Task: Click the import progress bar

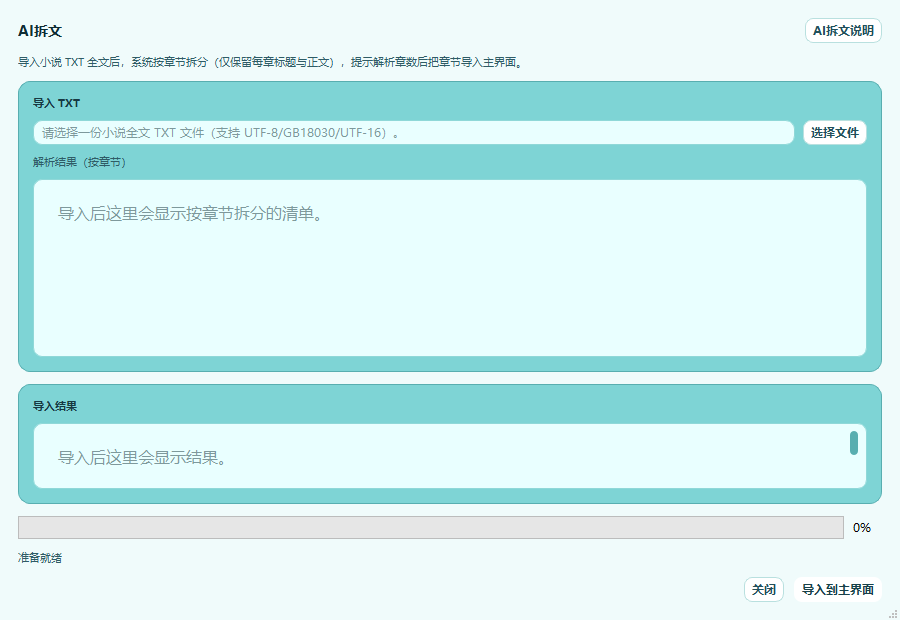Action: click(x=431, y=528)
